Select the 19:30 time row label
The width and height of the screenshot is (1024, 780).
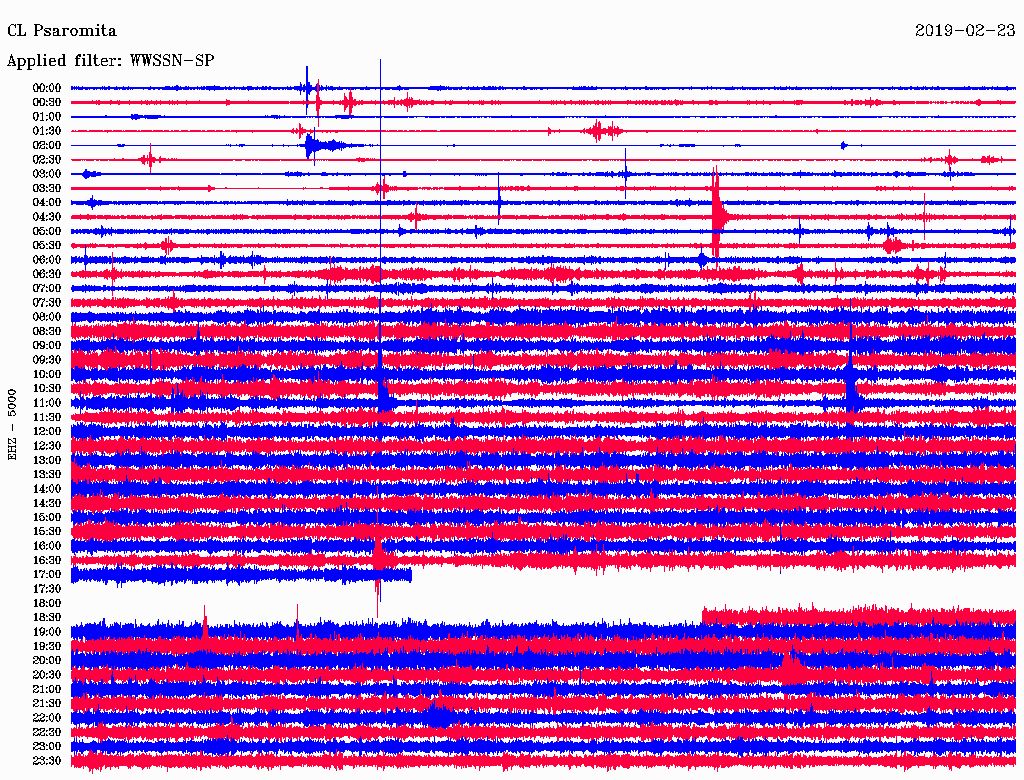point(47,647)
